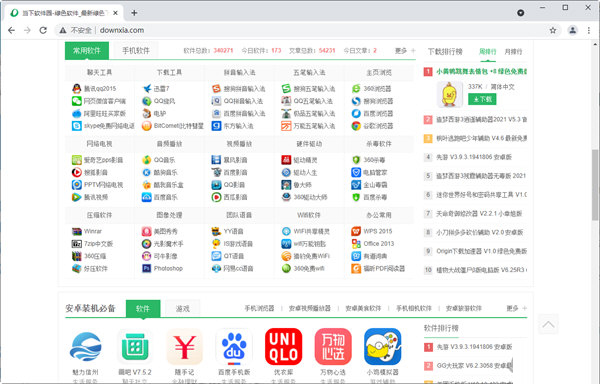Open the 百度手机版 paw app icon
Image resolution: width=600 pixels, height=384 pixels.
point(234,347)
